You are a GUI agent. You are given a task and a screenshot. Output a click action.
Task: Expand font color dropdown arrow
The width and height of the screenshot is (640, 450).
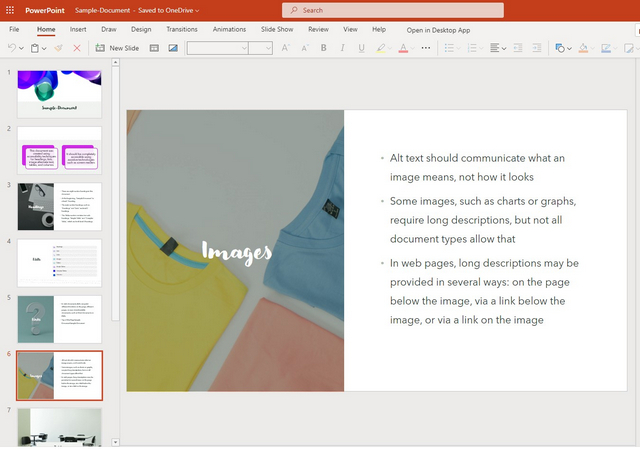[413, 49]
